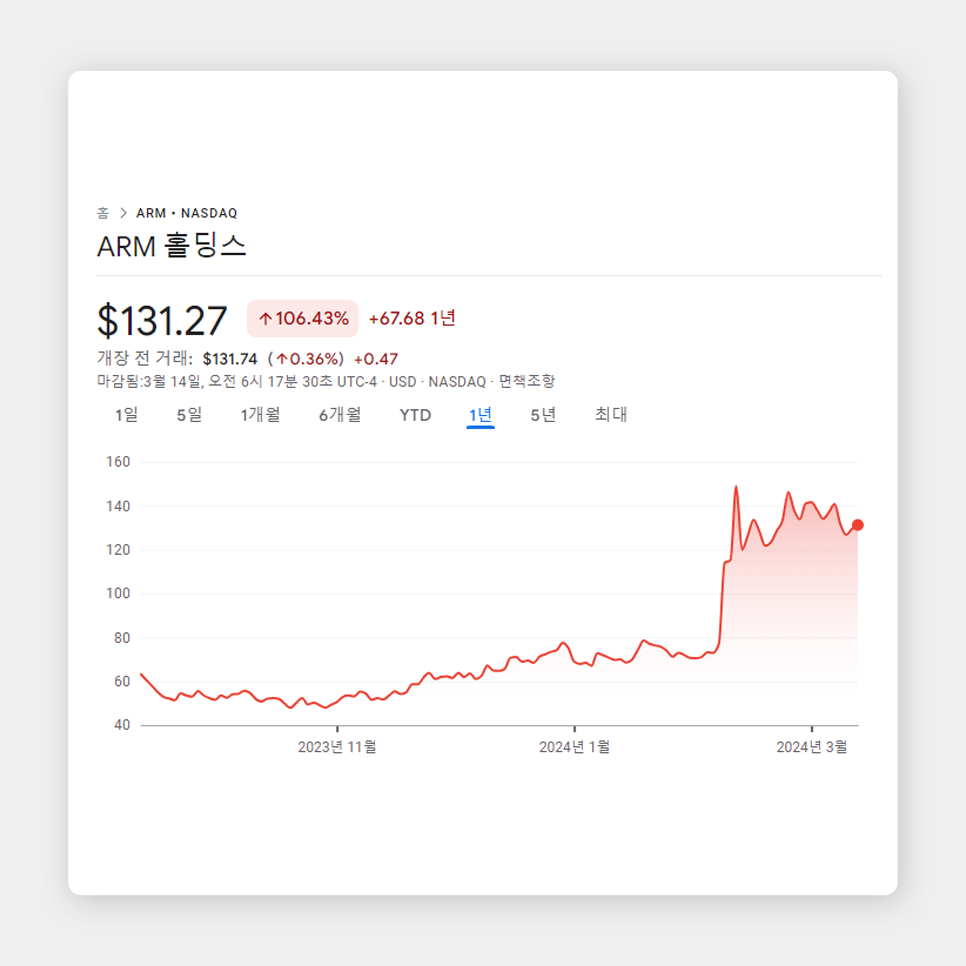Click the 60 y-axis label
The image size is (966, 966).
tap(122, 682)
